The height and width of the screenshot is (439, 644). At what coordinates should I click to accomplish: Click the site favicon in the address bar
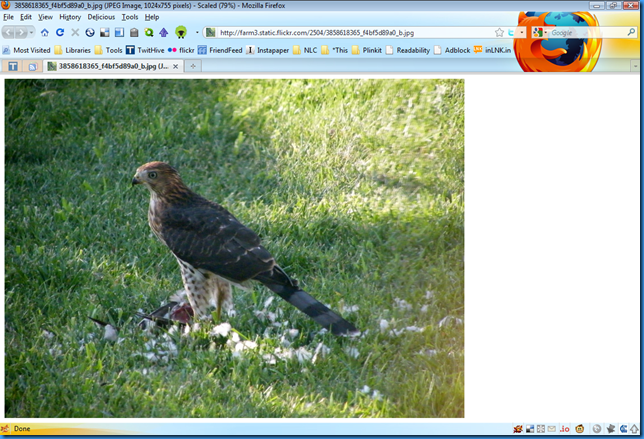pos(211,32)
